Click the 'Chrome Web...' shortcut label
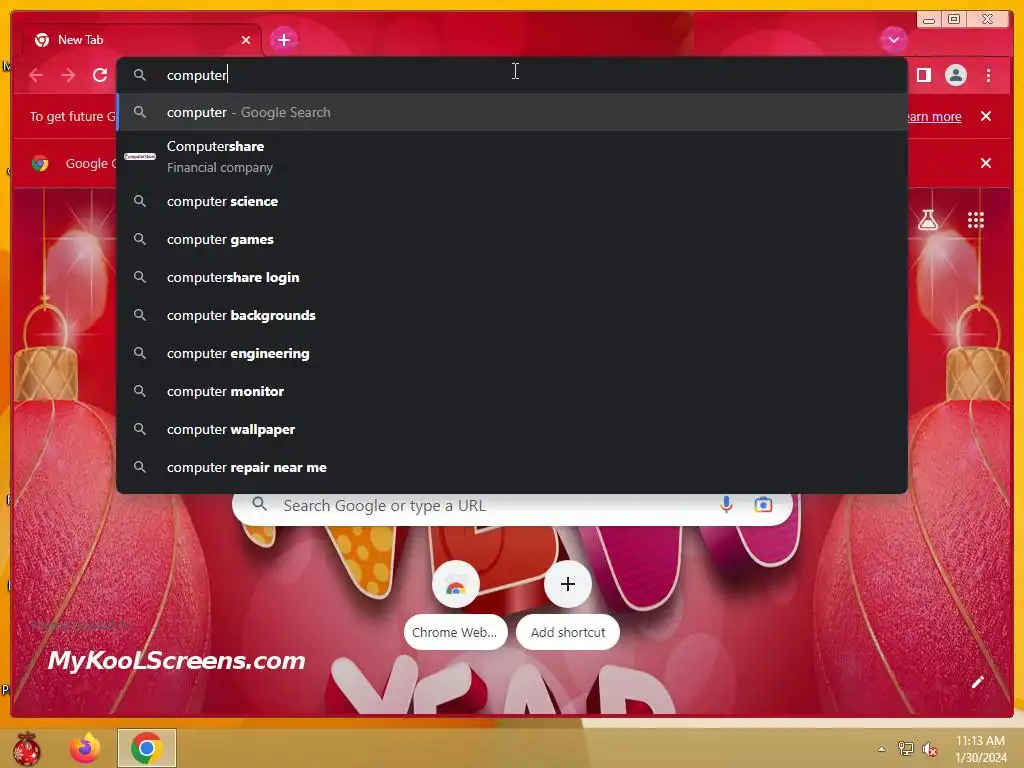 pos(455,632)
